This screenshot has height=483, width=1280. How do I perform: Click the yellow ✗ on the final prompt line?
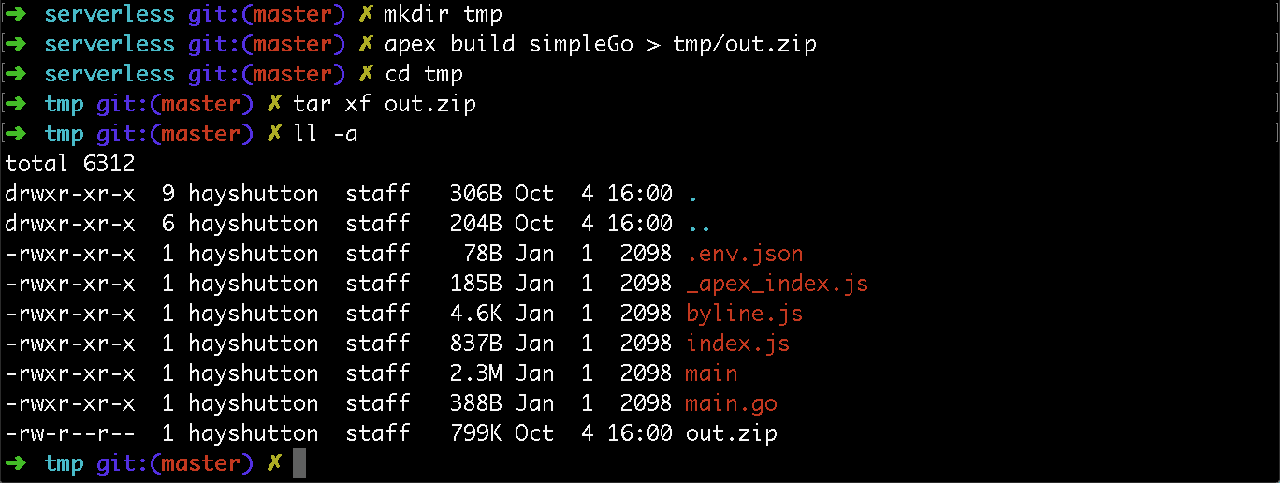(275, 464)
